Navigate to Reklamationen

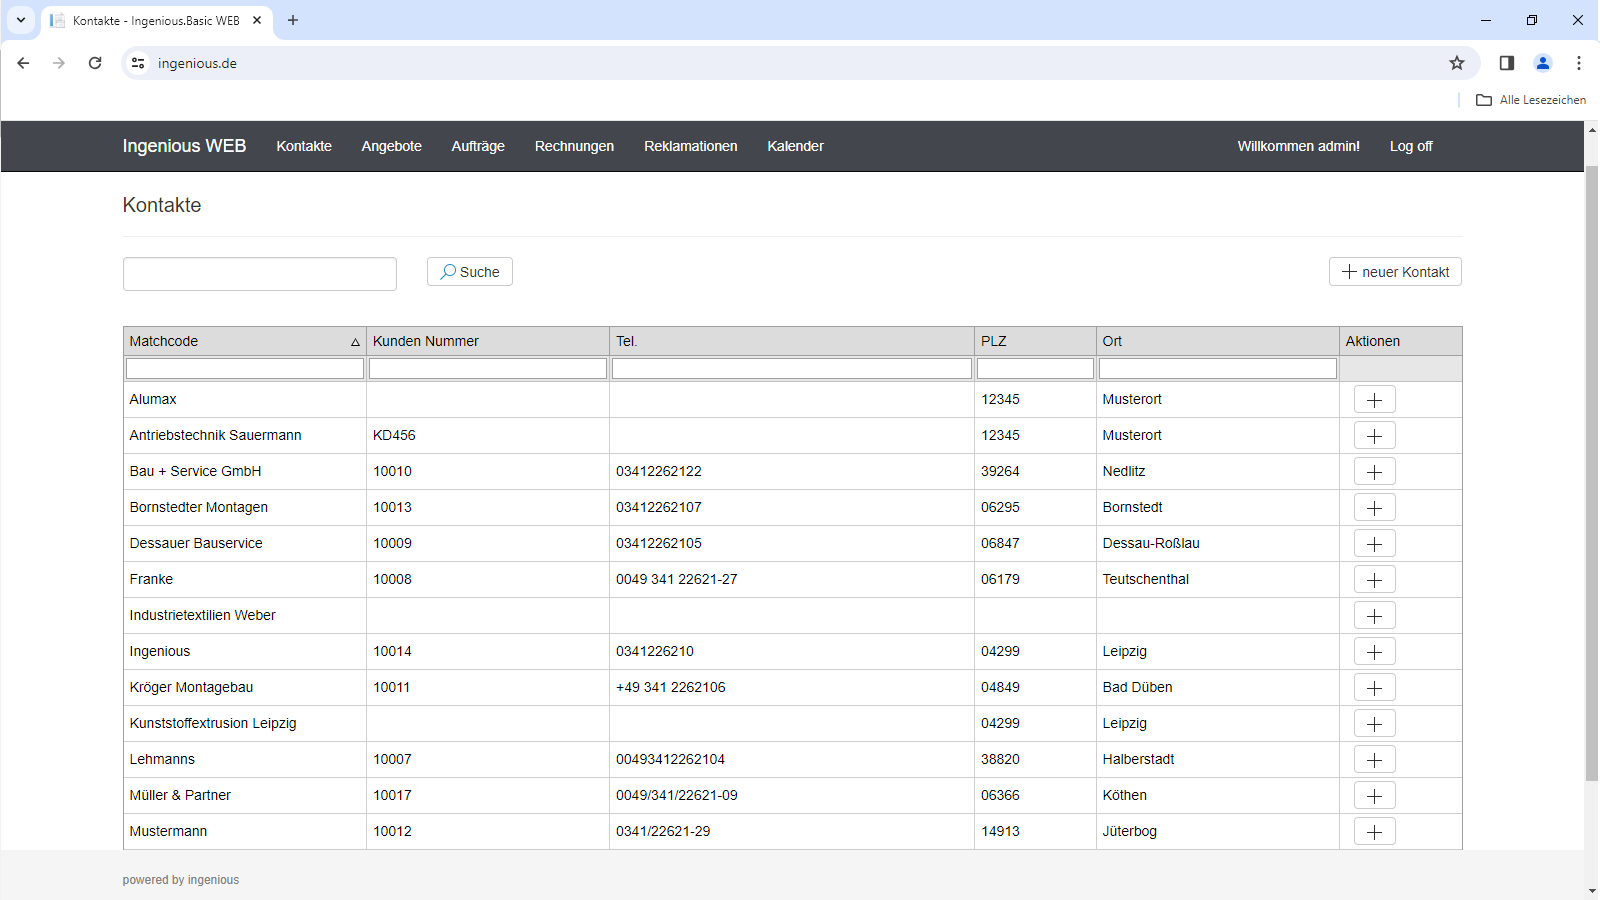(x=691, y=146)
